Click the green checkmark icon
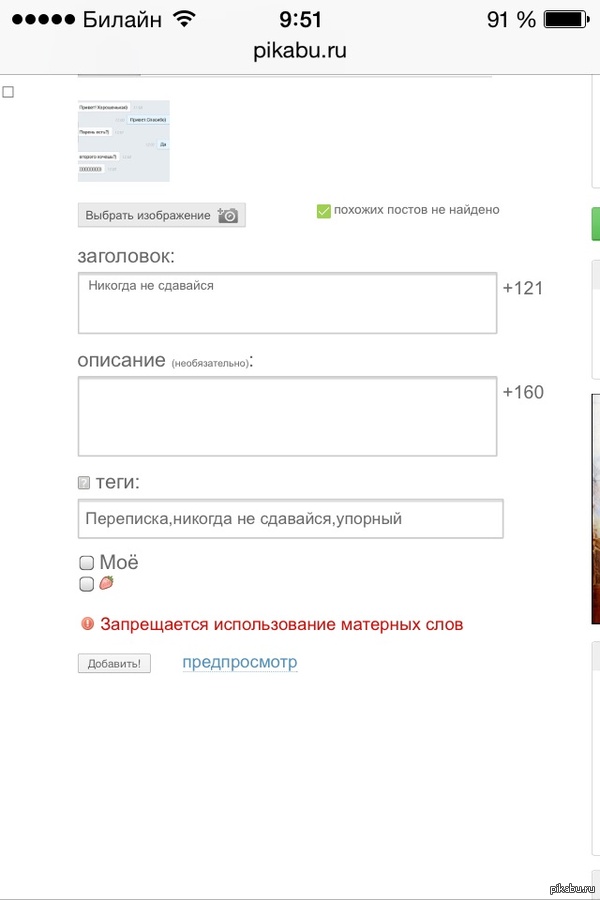This screenshot has width=600, height=900. tap(323, 210)
